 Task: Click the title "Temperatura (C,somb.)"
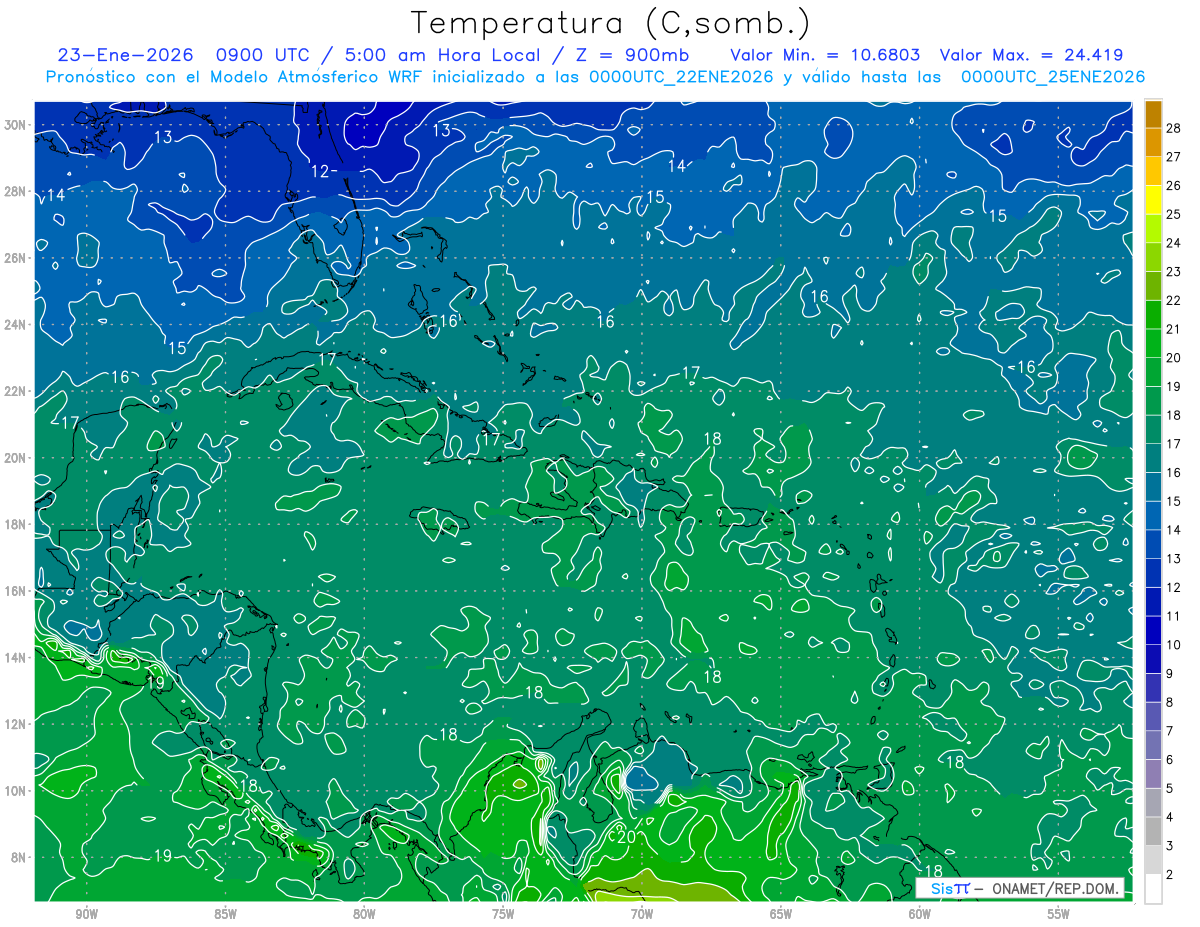point(611,22)
